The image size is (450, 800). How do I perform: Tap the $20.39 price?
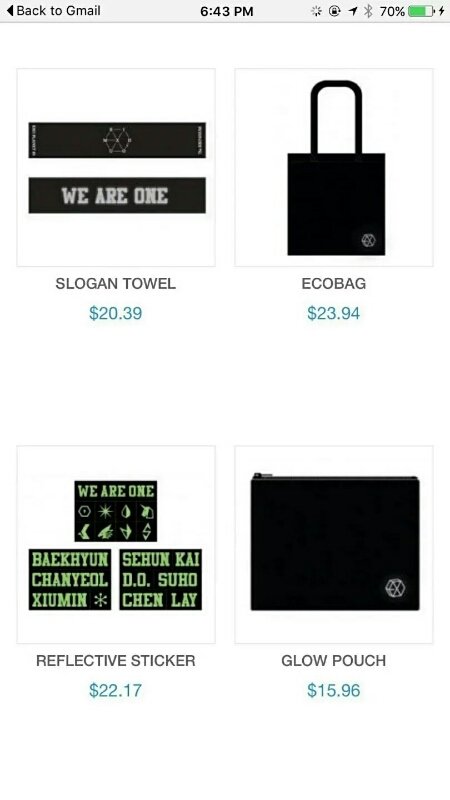tap(116, 313)
